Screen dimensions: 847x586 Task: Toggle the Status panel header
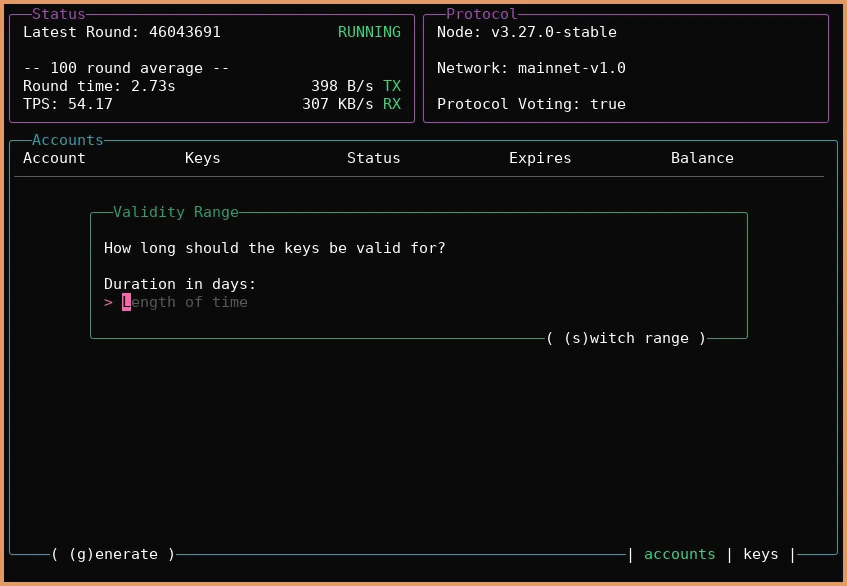tap(57, 14)
